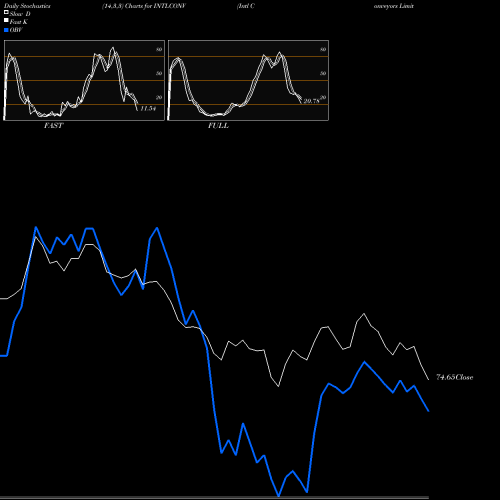Click the 'Charts for INTLCONV' heading
The width and height of the screenshot is (500, 500).
(155, 6)
